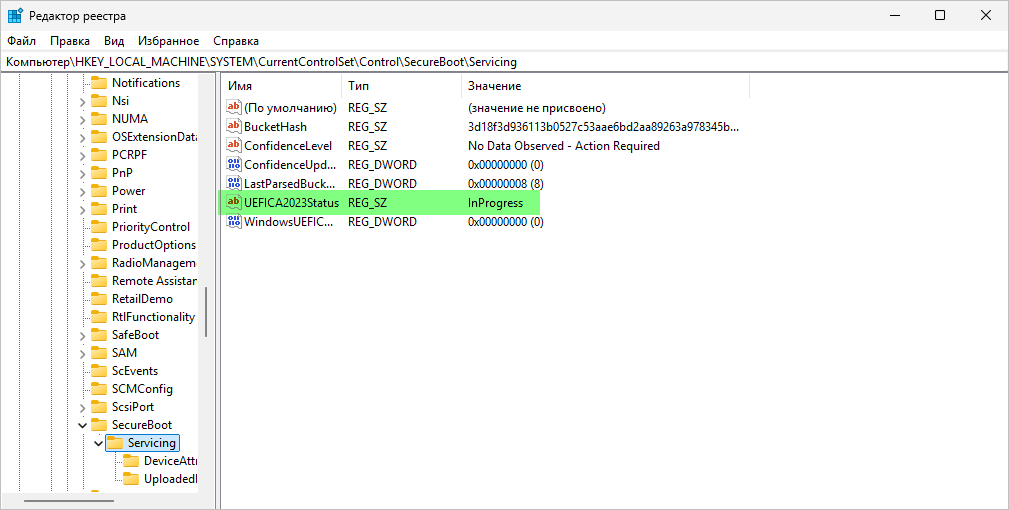This screenshot has width=1009, height=510.
Task: Click the DeviceAttr... subfolder icon
Action: (131, 461)
